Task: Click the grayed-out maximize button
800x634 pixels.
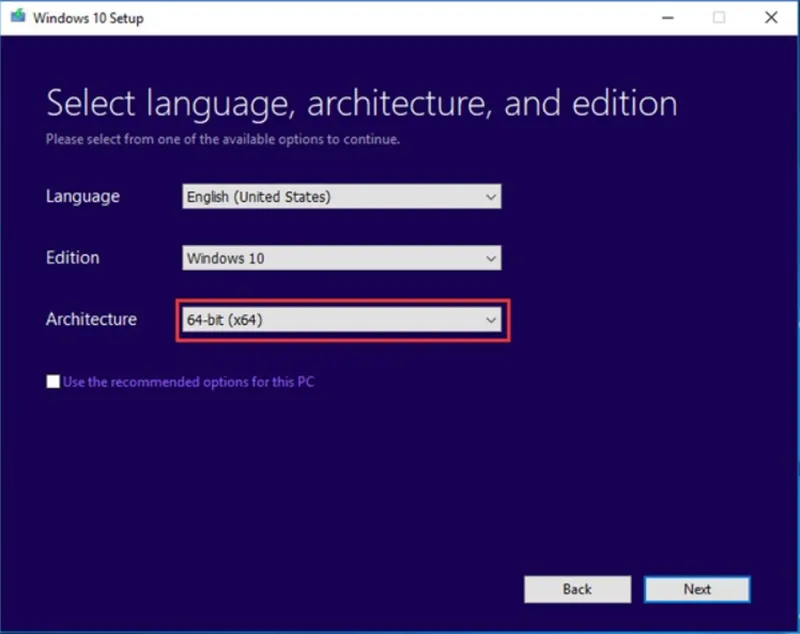Action: click(x=718, y=17)
